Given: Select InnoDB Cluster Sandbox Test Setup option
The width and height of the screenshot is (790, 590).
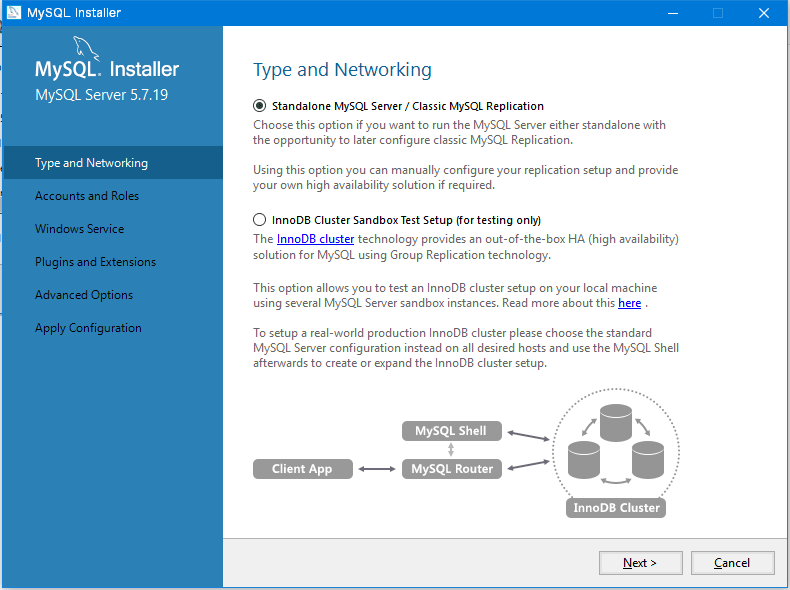Looking at the screenshot, I should pyautogui.click(x=260, y=220).
